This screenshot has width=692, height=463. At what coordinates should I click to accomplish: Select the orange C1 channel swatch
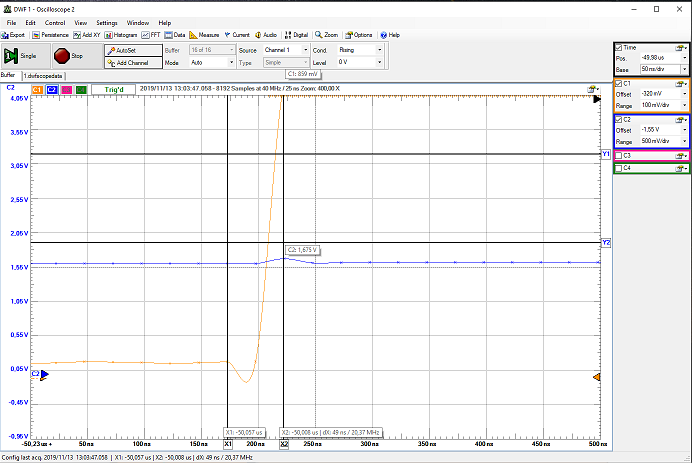(x=38, y=89)
